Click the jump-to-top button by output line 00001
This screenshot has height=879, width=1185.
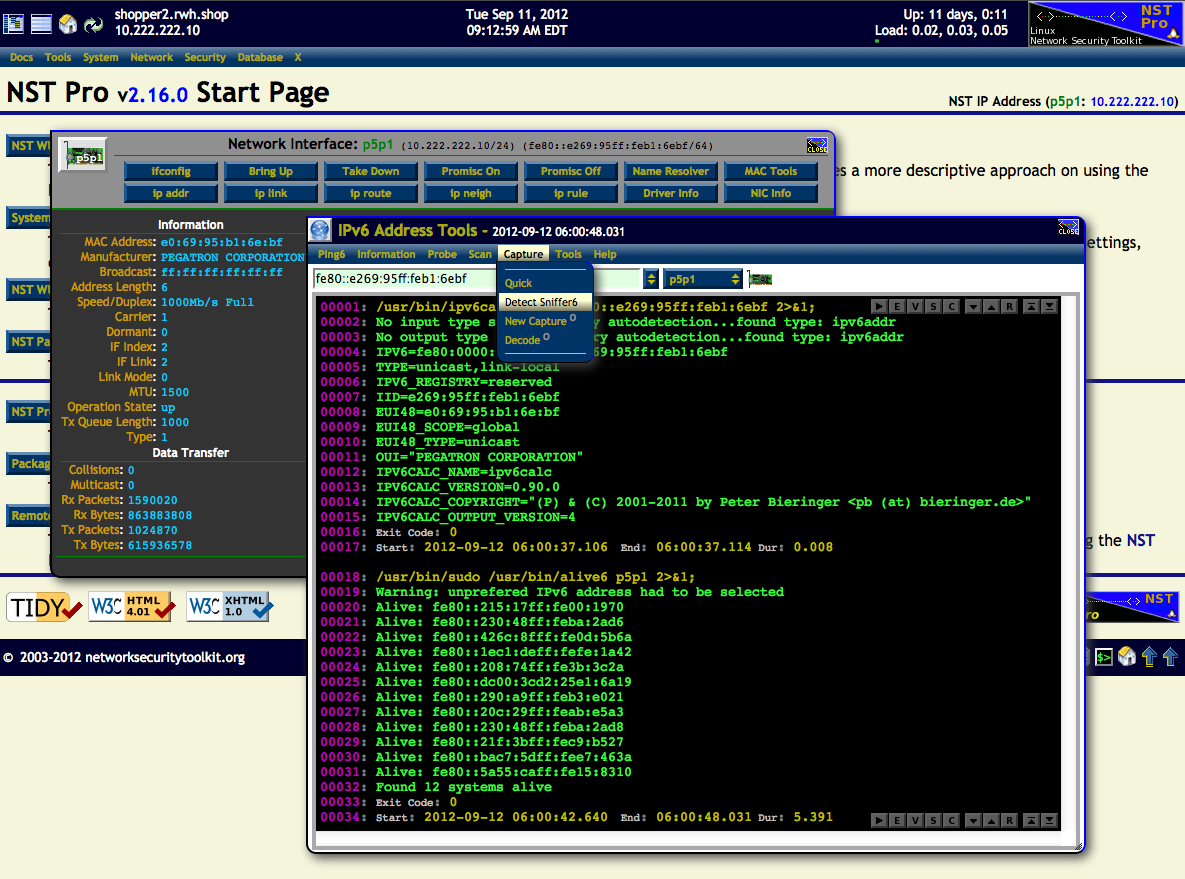point(1032,306)
